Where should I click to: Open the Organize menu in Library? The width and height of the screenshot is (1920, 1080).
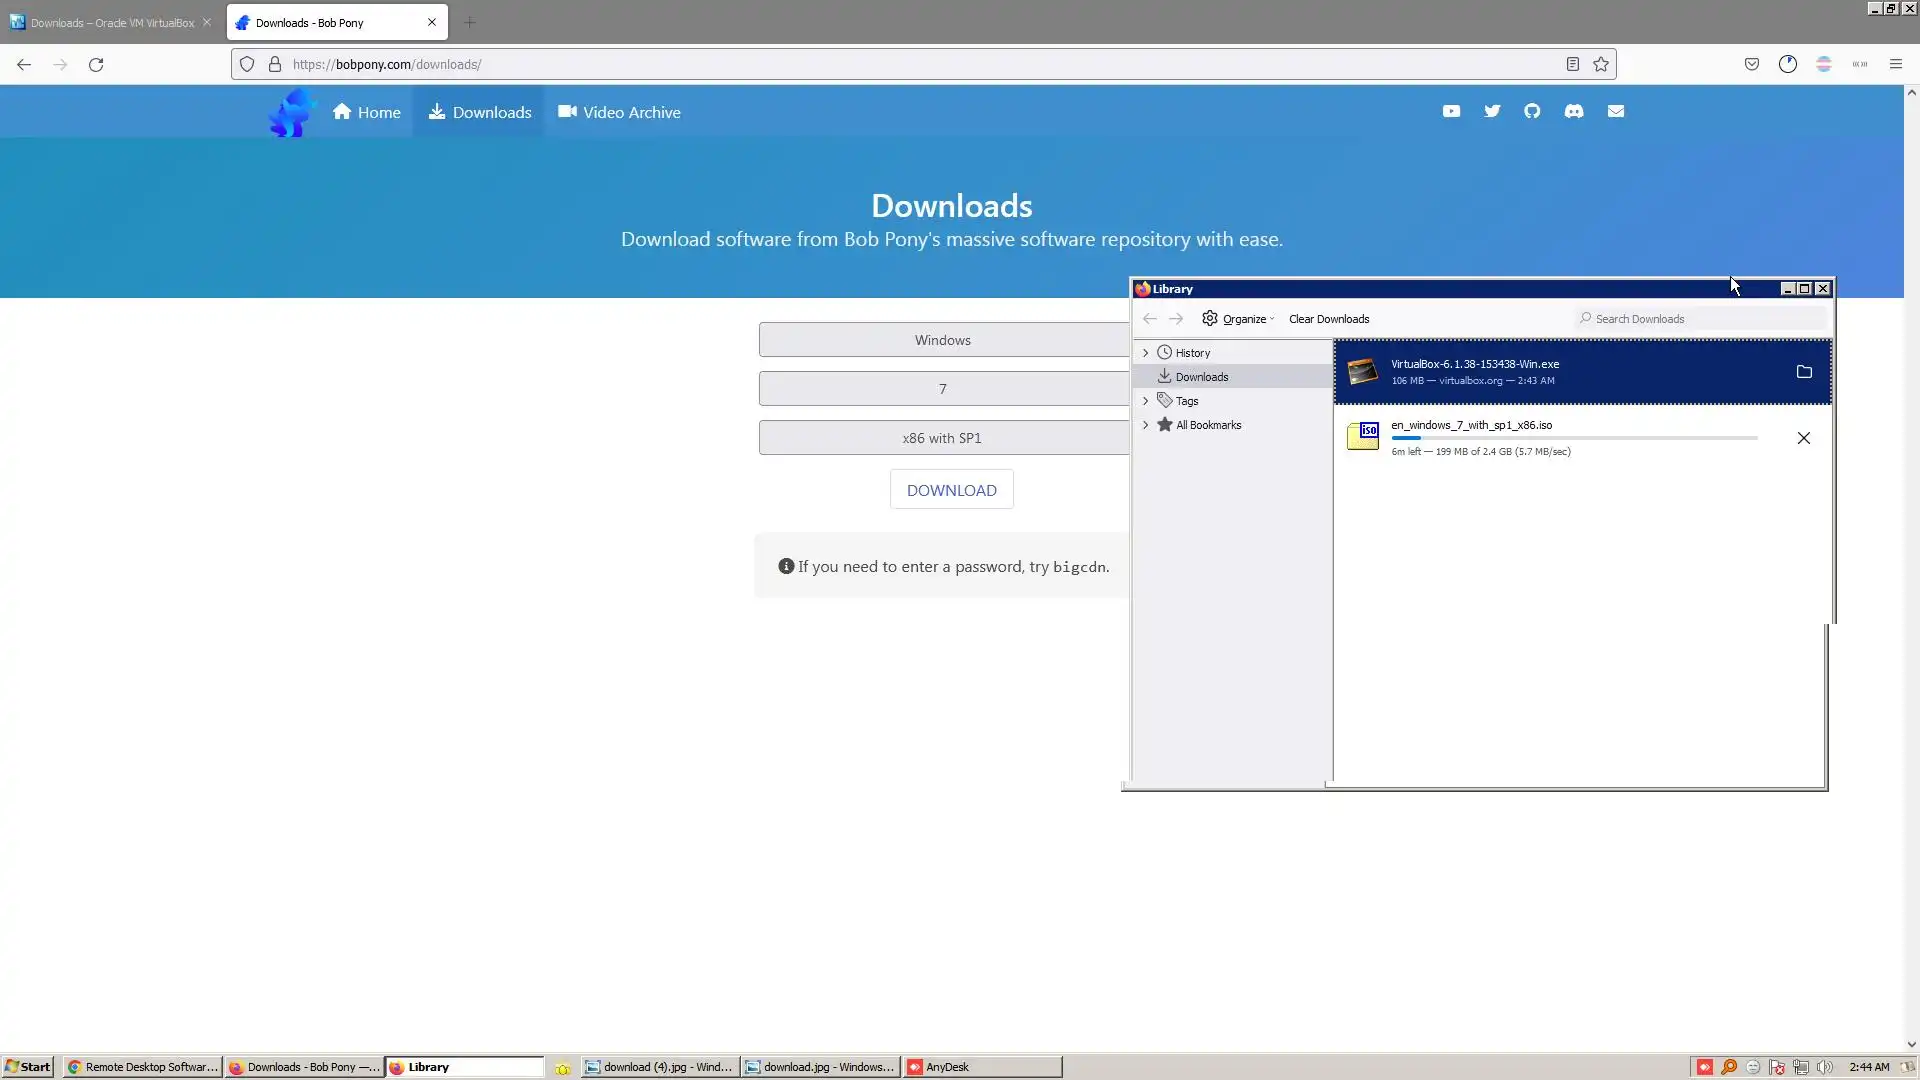pos(1238,319)
